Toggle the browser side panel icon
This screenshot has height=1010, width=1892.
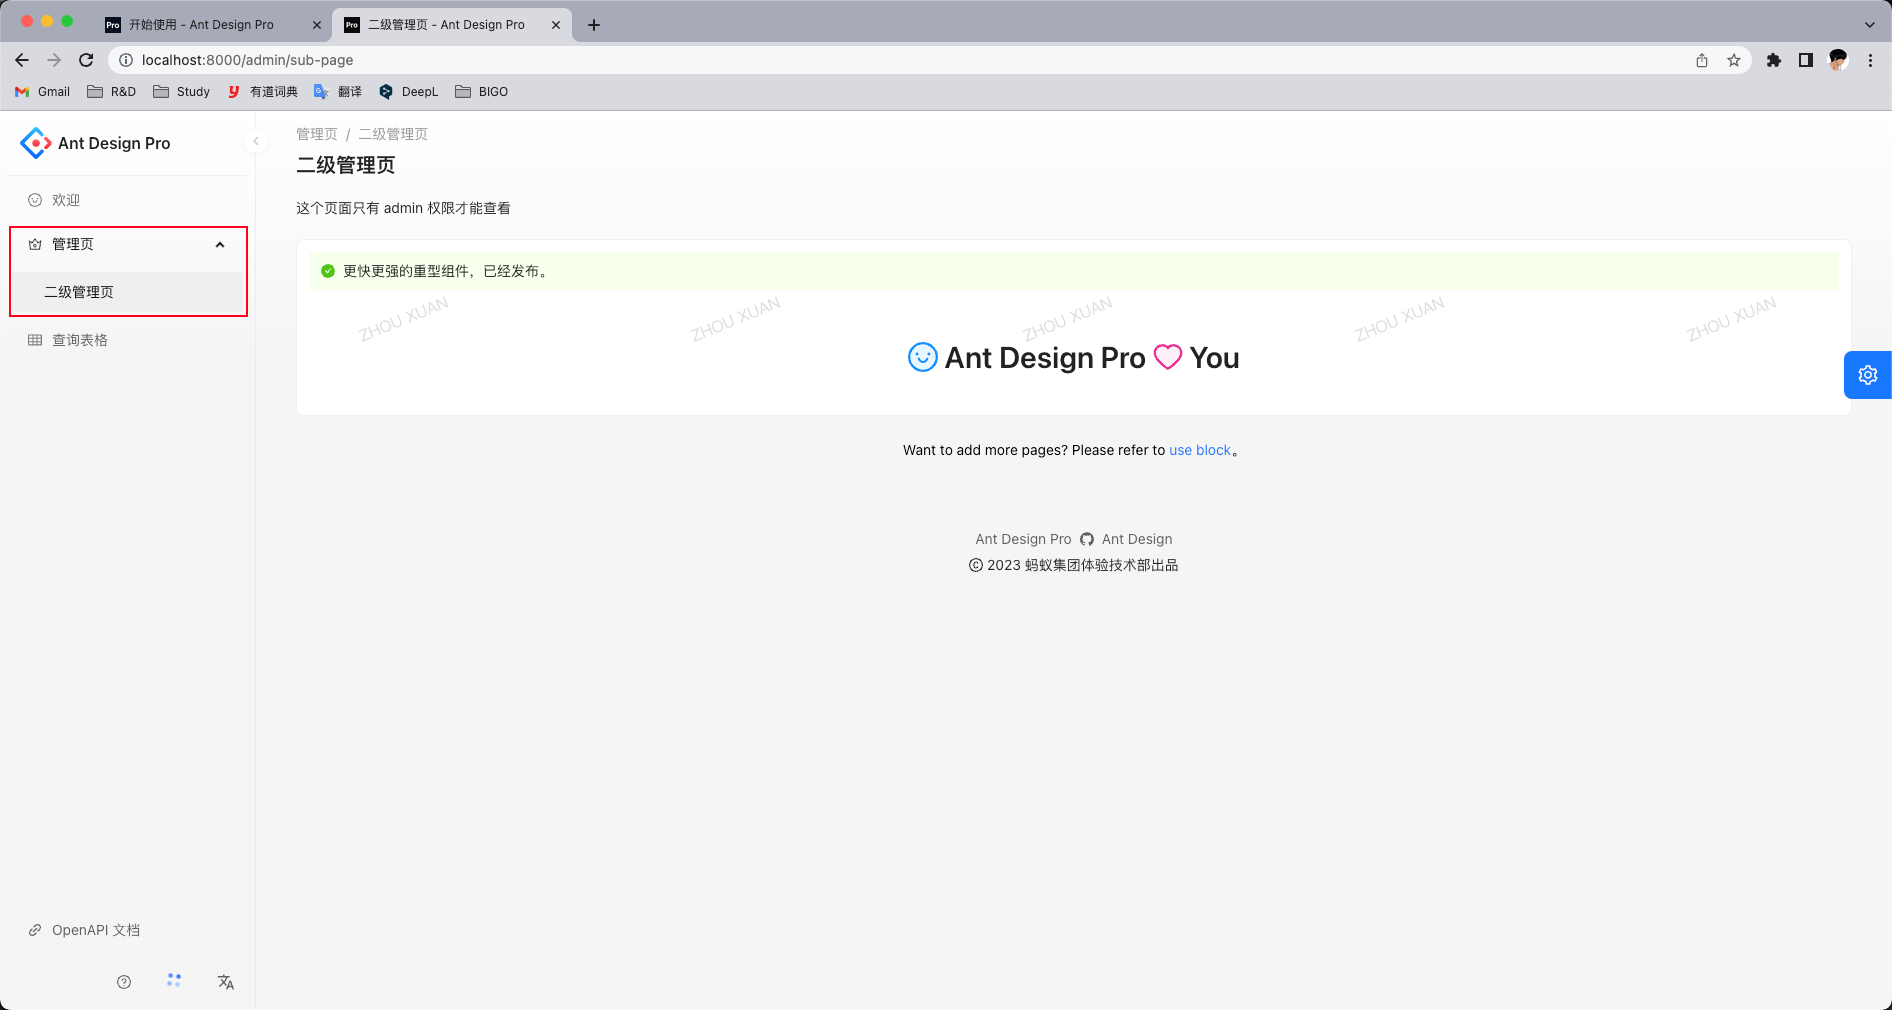(1806, 60)
